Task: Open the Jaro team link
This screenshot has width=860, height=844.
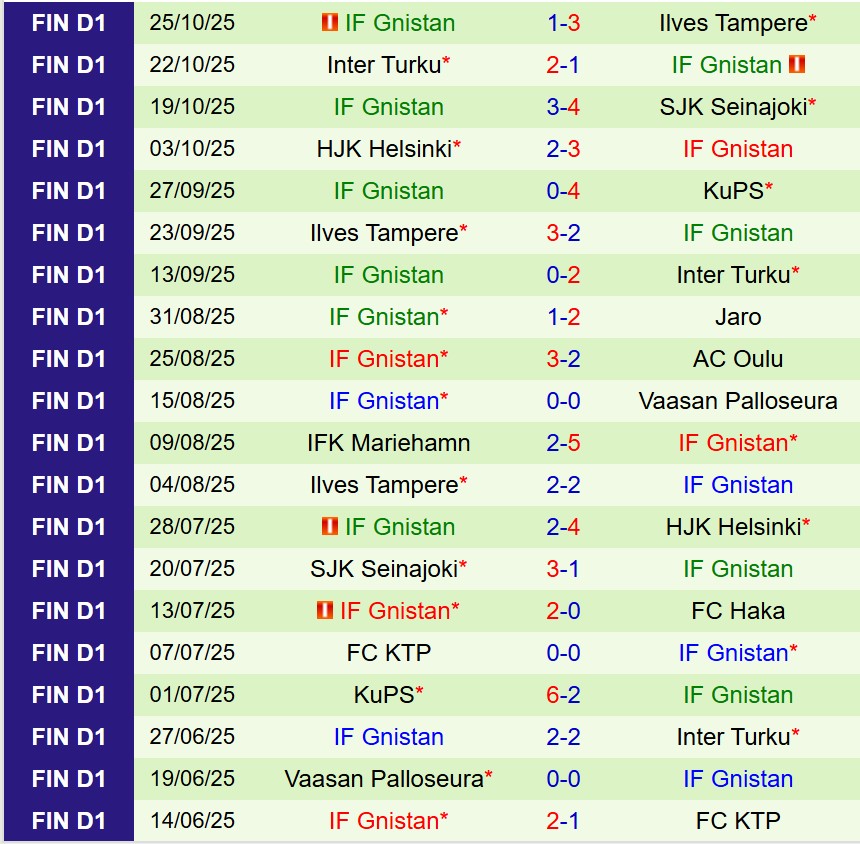Action: coord(738,317)
